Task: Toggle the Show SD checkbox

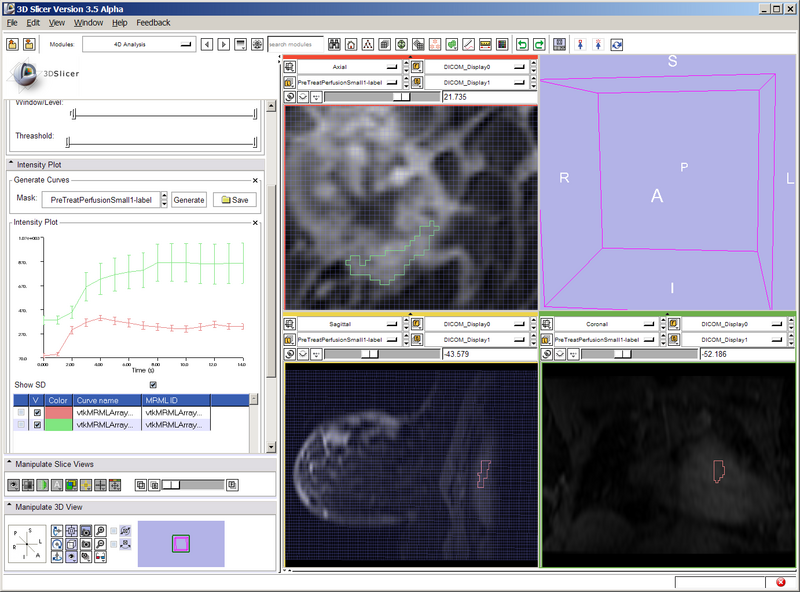Action: point(153,385)
